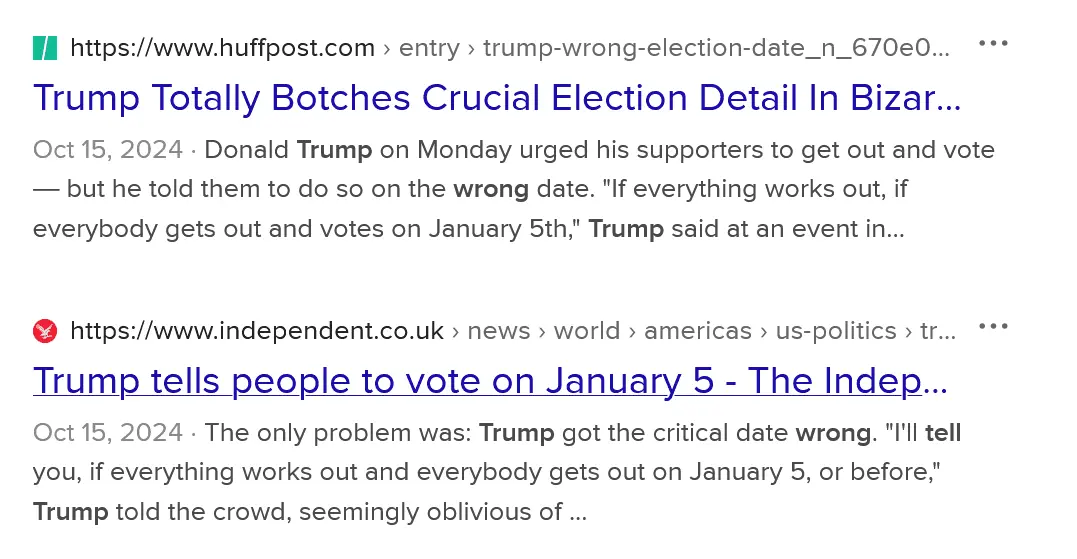The height and width of the screenshot is (559, 1077).
Task: Click the "entry" breadcrumb in the HuffPost result
Action: click(x=429, y=47)
